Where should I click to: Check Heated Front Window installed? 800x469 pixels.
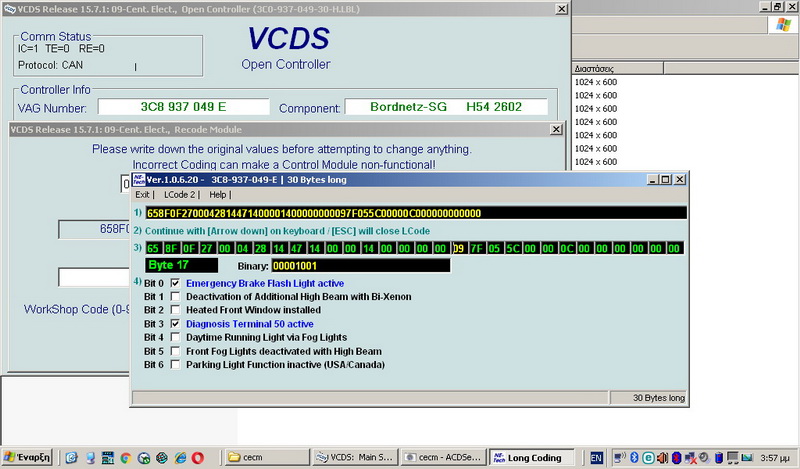[175, 310]
